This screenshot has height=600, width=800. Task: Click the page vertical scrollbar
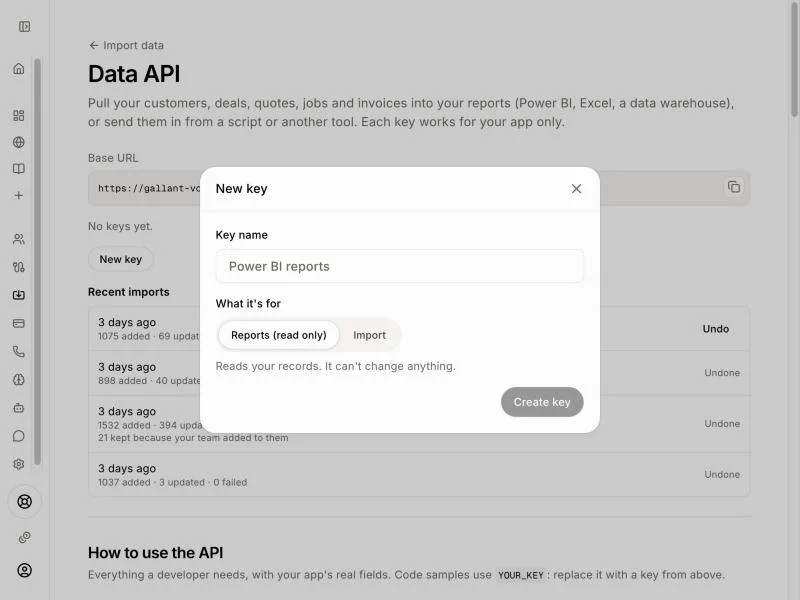point(794,59)
